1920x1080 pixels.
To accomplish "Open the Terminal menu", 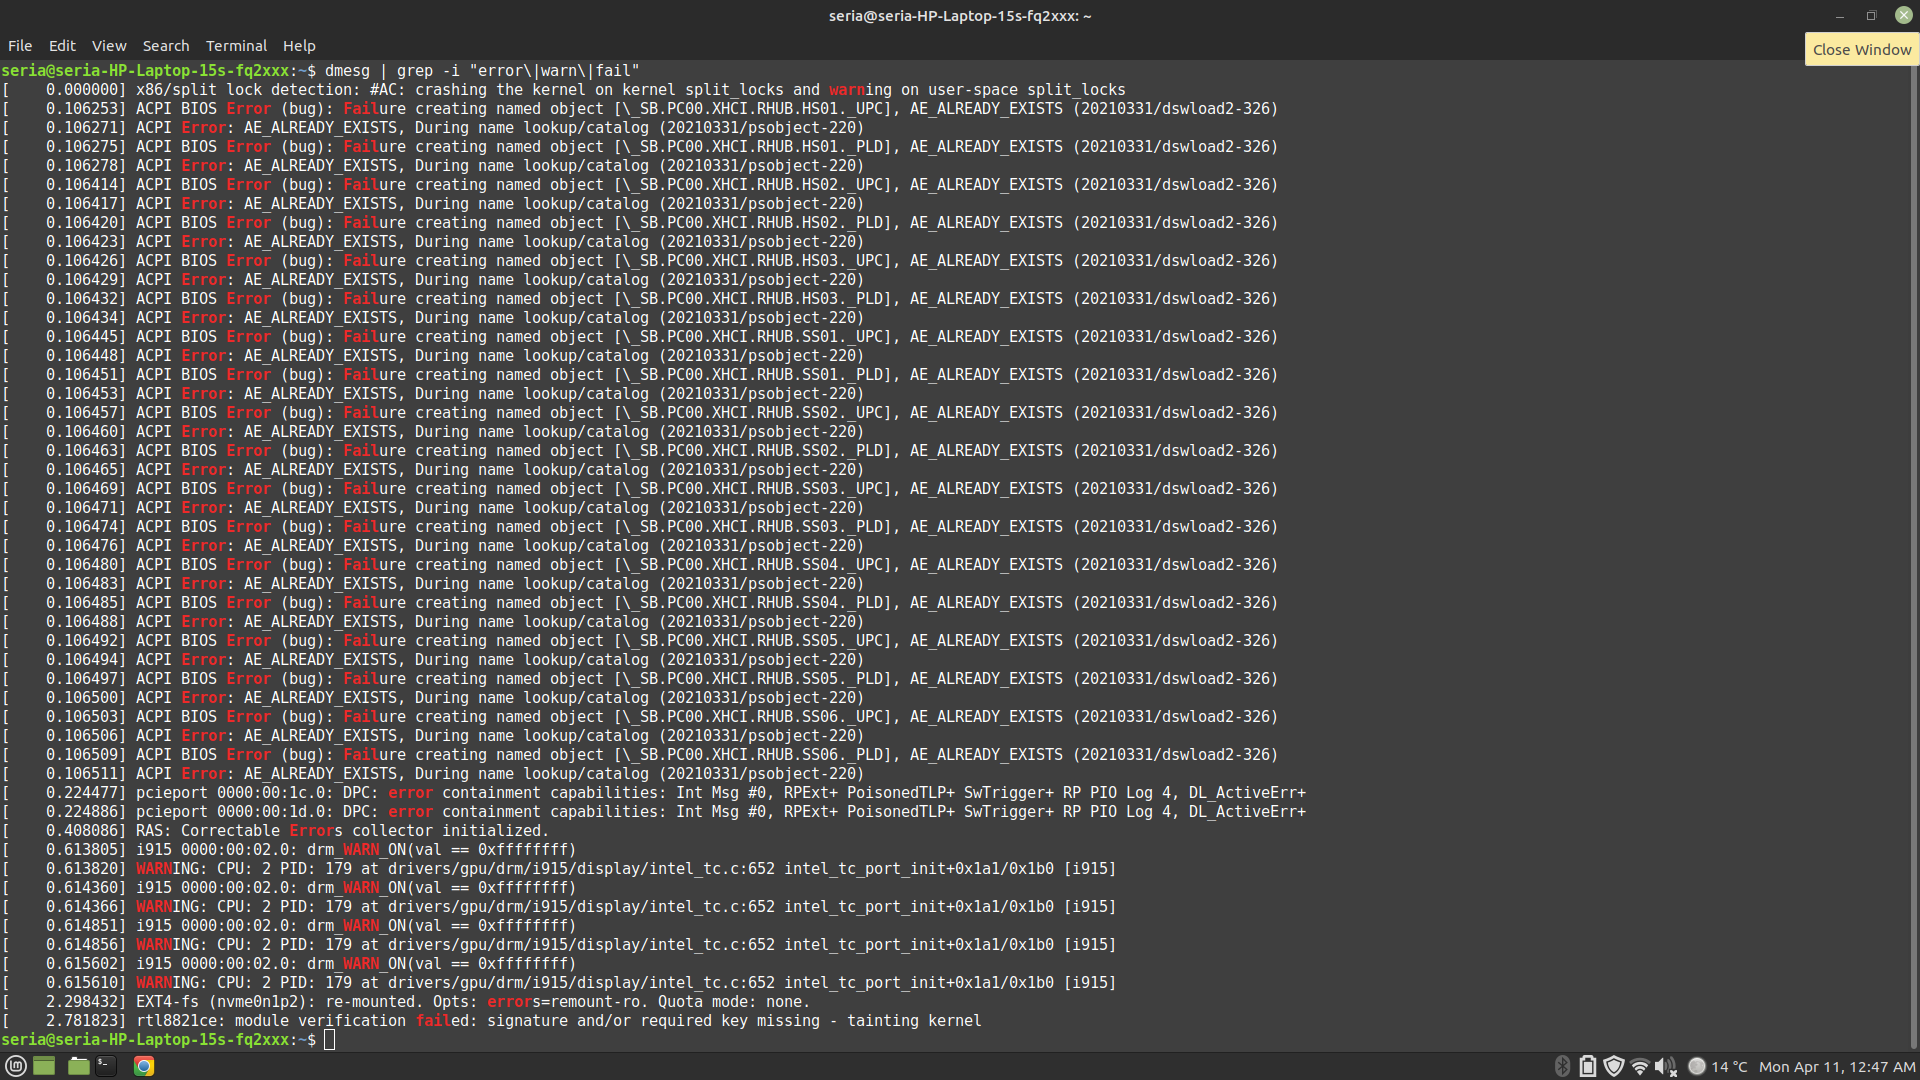I will [236, 46].
